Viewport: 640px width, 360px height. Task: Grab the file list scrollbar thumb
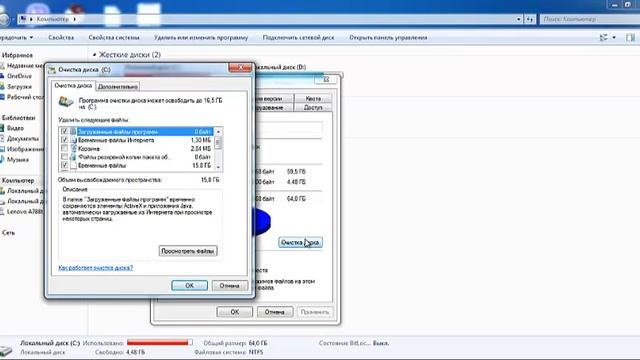[218, 142]
